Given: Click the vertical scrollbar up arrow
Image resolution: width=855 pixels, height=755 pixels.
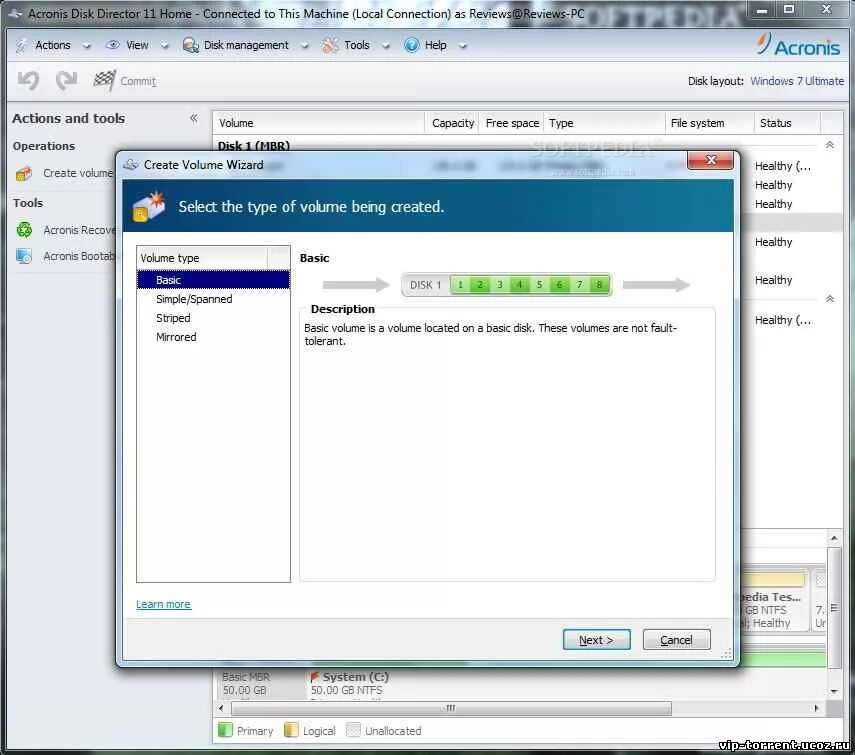Looking at the screenshot, I should pyautogui.click(x=834, y=538).
